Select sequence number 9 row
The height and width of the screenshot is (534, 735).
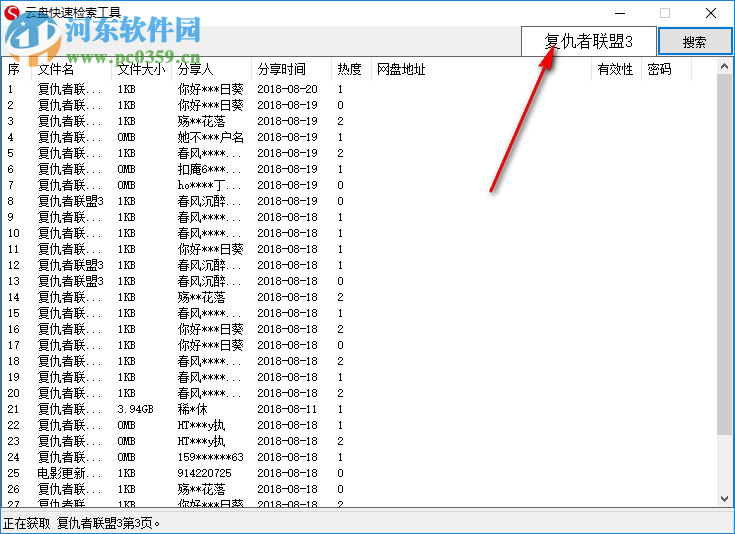pos(10,217)
